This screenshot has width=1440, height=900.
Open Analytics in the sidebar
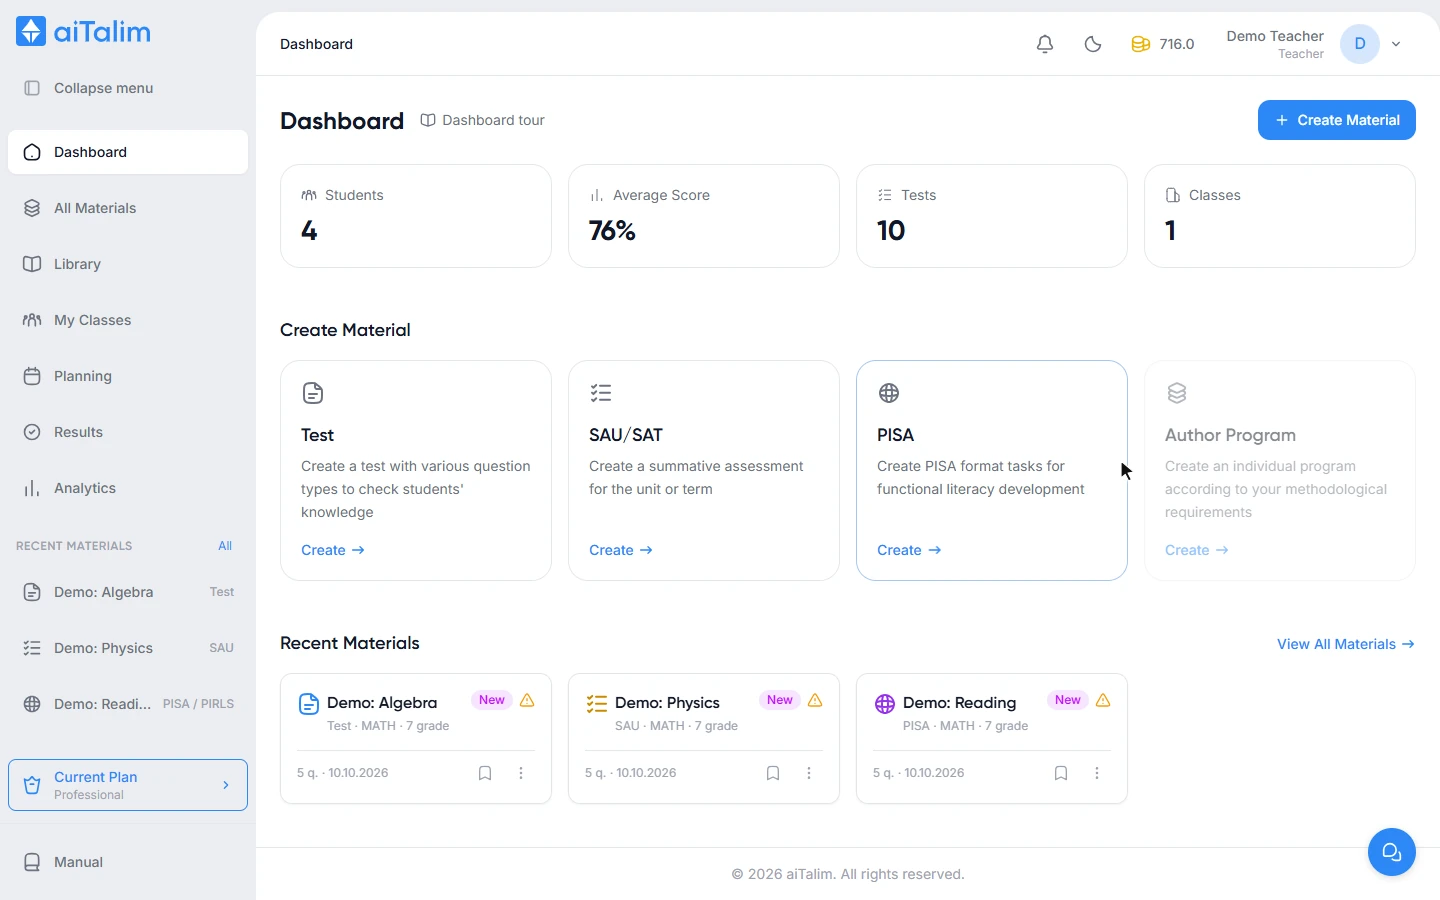pos(128,488)
